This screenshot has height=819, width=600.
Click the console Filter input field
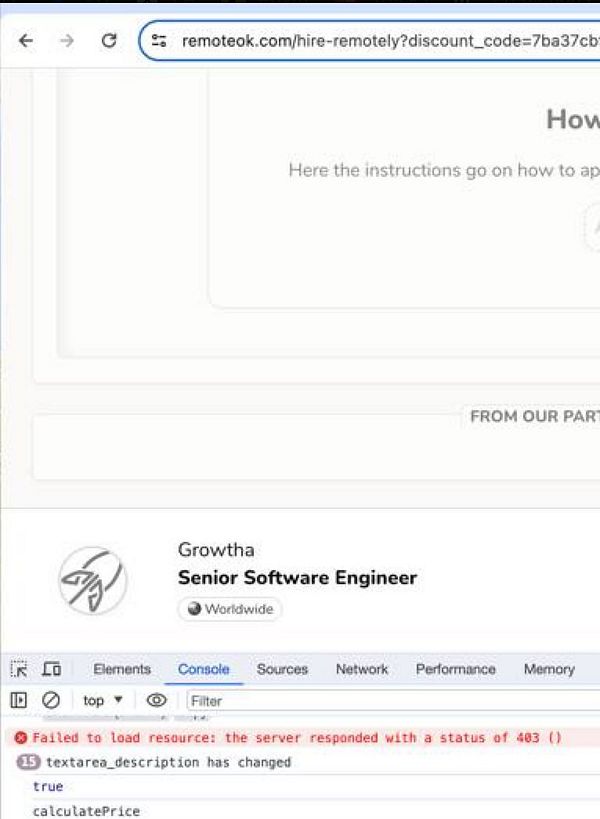coord(393,700)
